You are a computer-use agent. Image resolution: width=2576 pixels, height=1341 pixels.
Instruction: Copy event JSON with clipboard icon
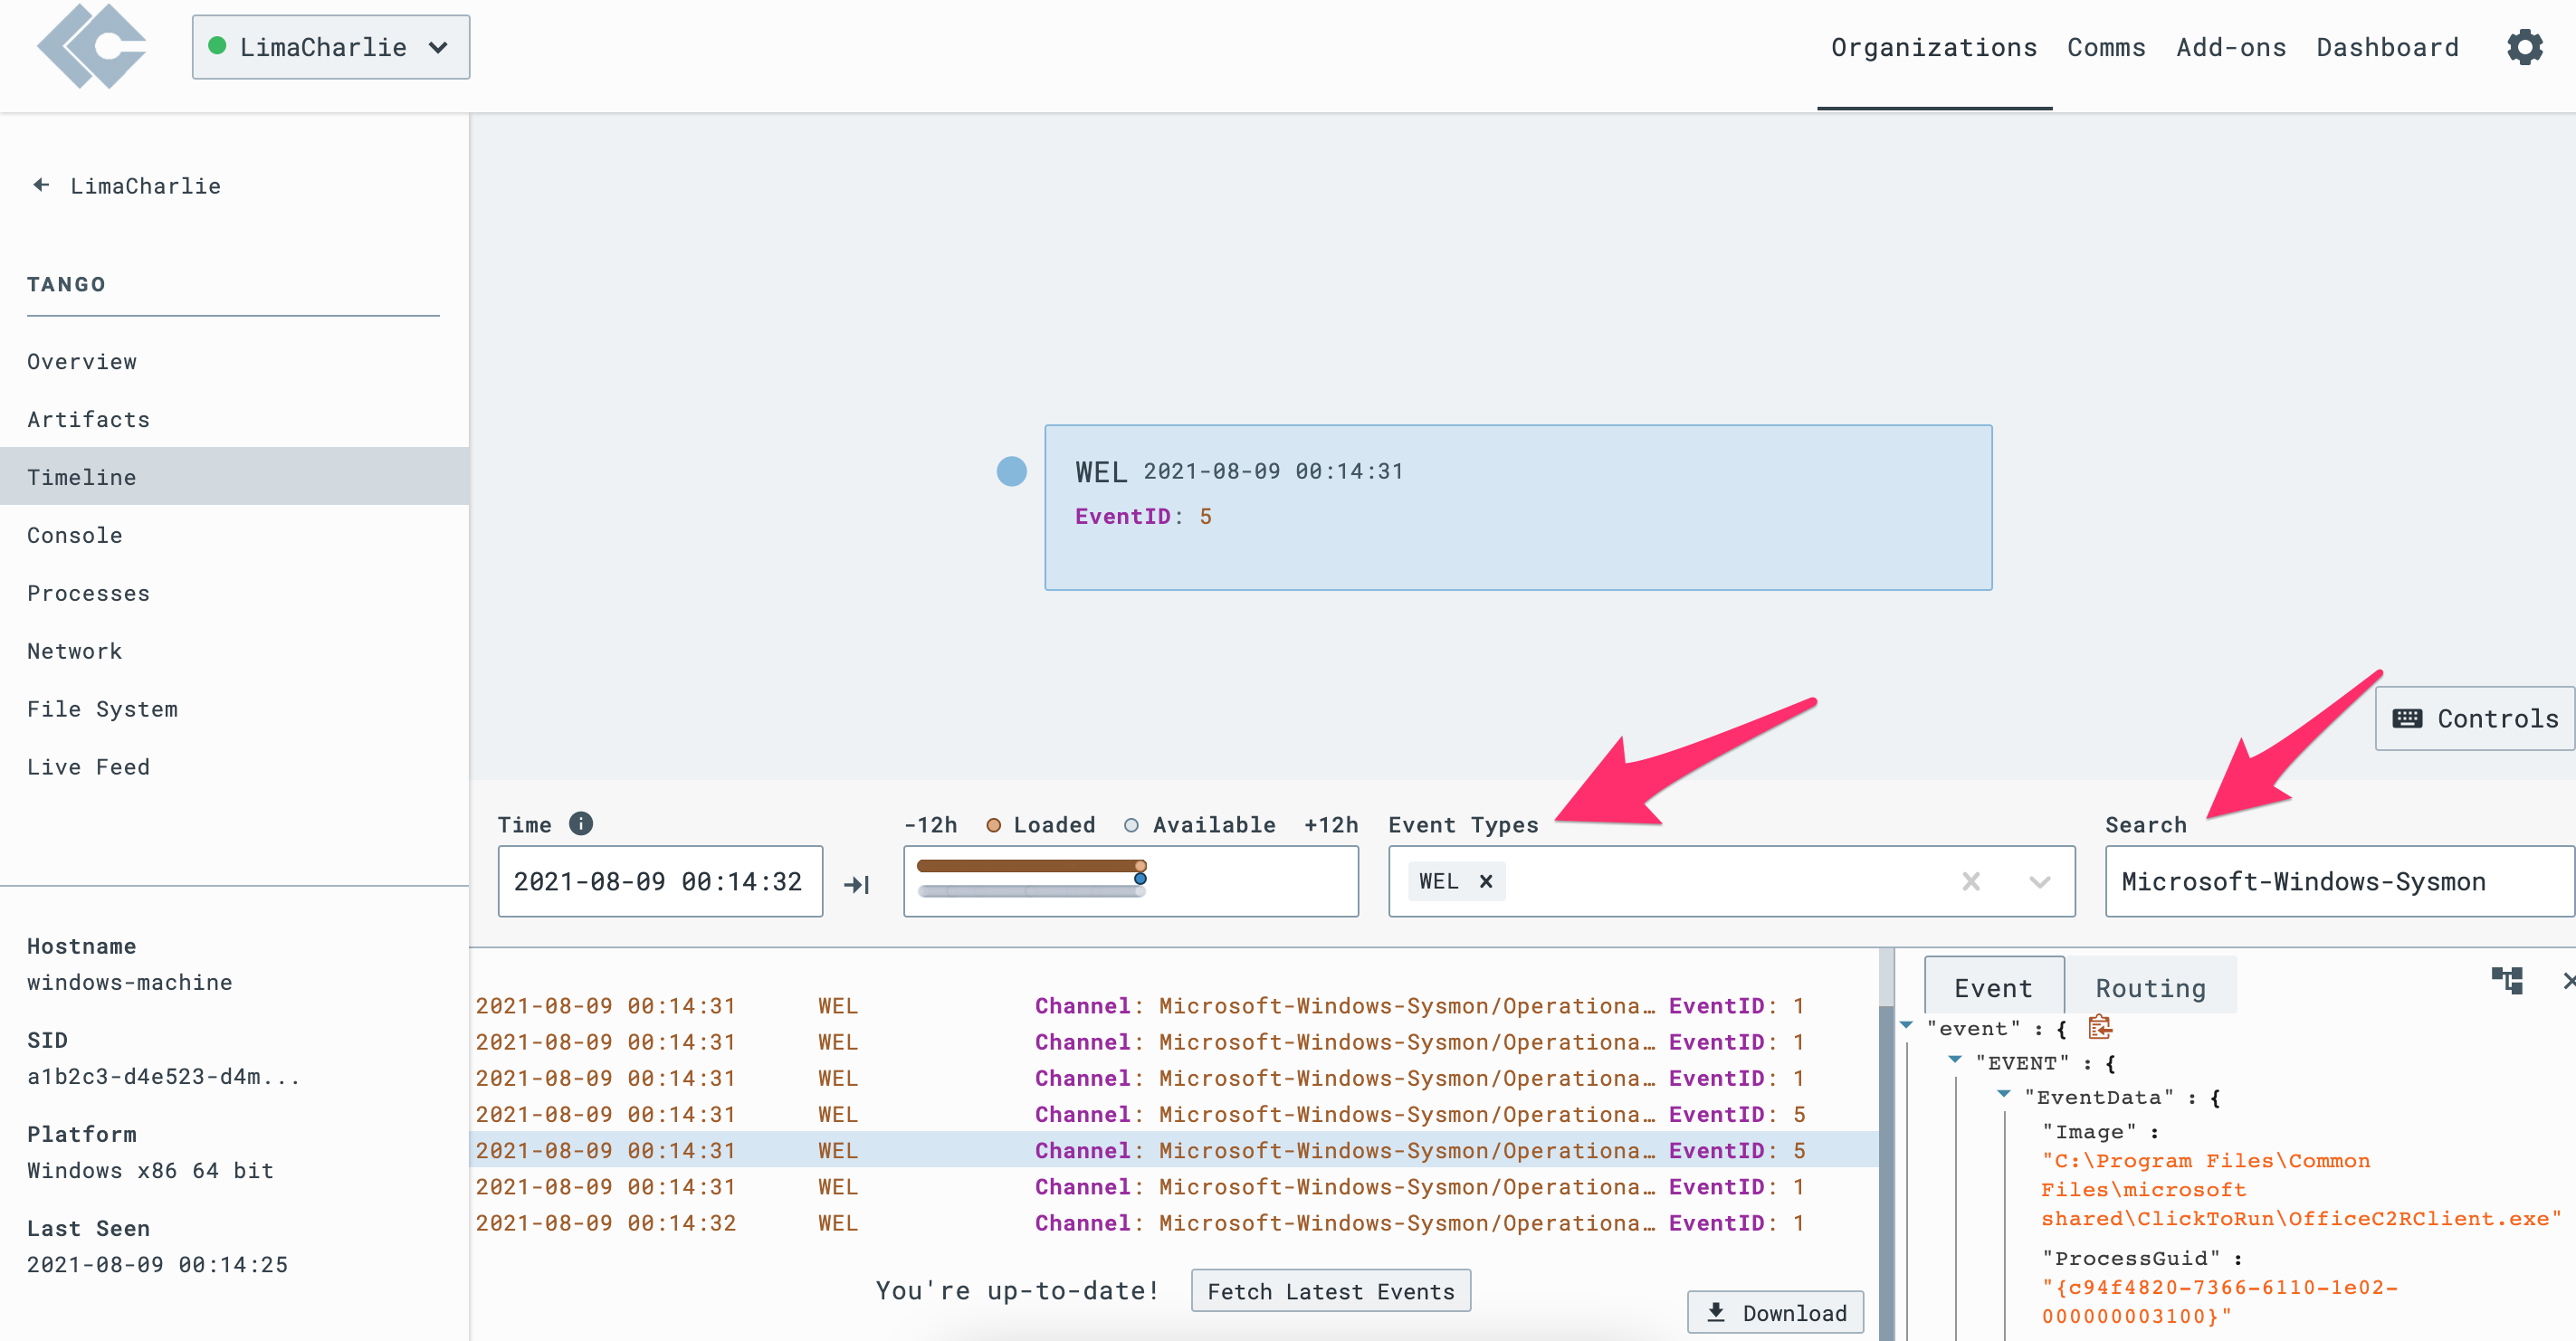[2099, 1027]
